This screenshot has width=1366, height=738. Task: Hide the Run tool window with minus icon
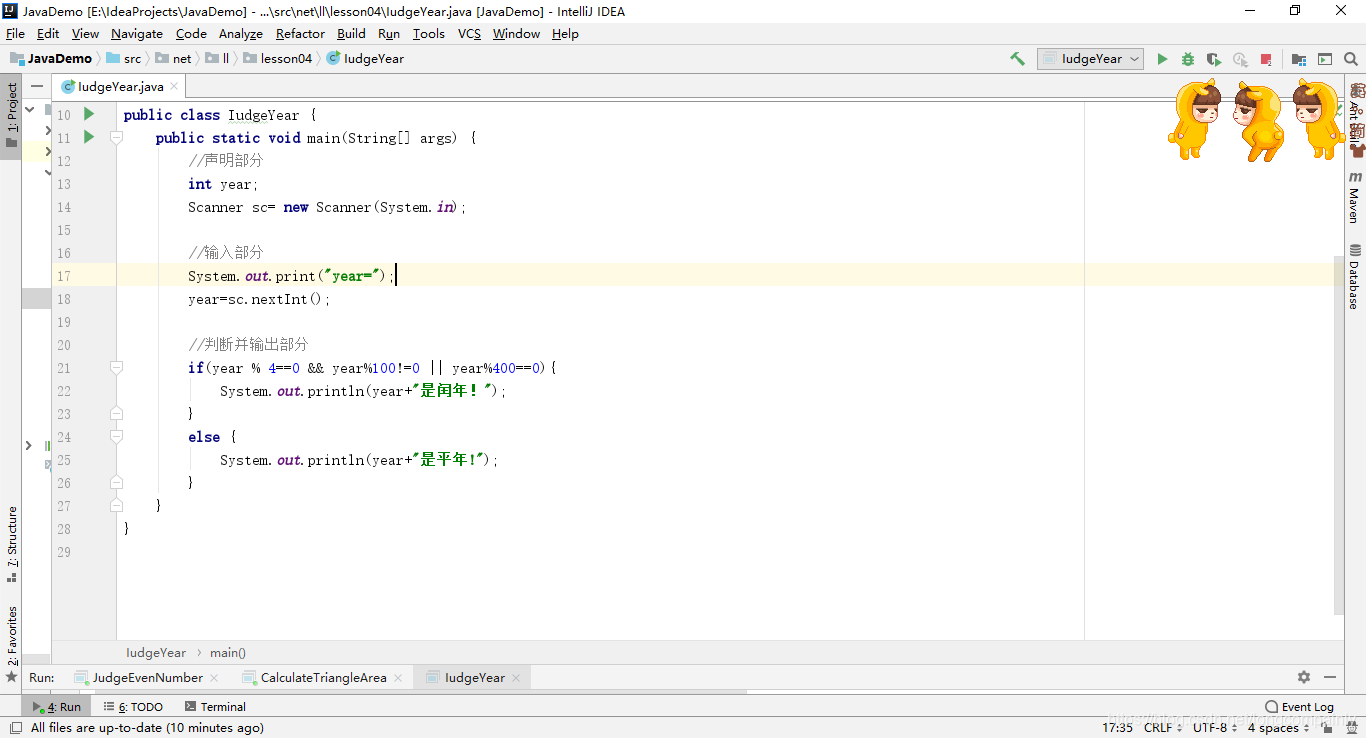(1330, 677)
